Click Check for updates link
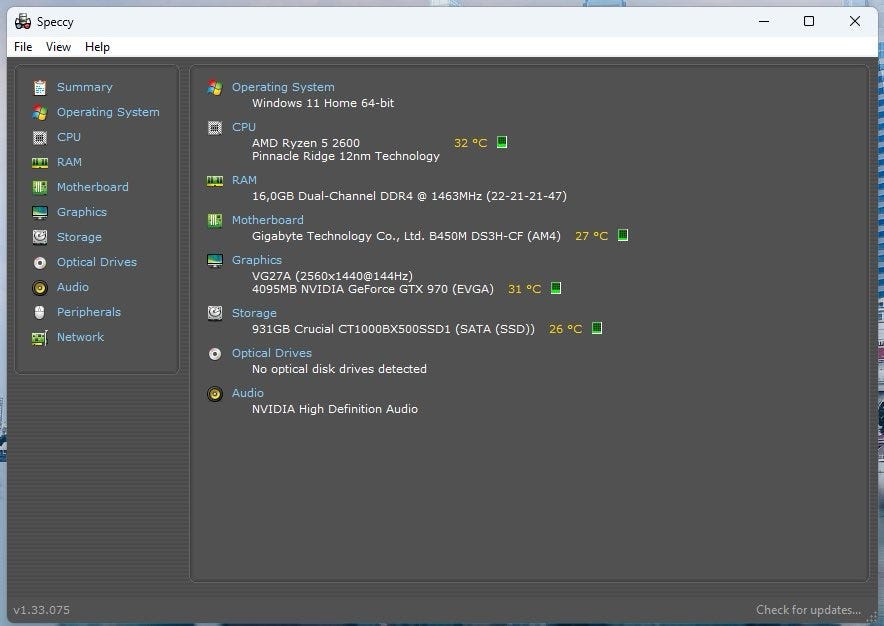This screenshot has height=626, width=884. (x=808, y=610)
